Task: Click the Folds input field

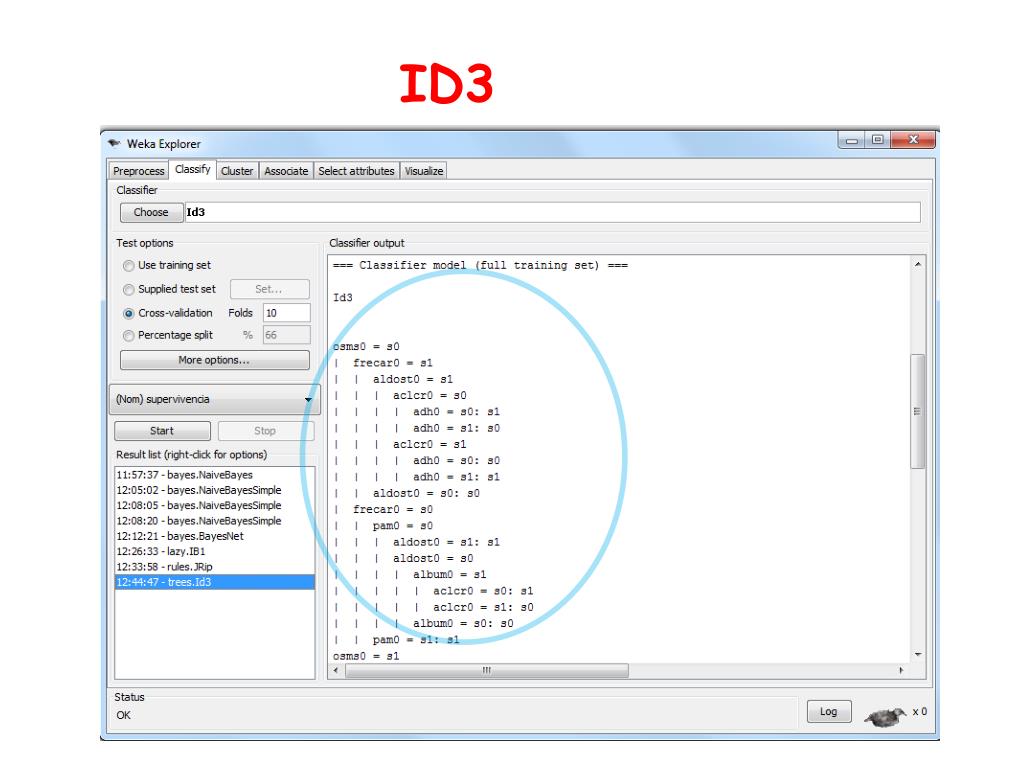Action: click(287, 313)
